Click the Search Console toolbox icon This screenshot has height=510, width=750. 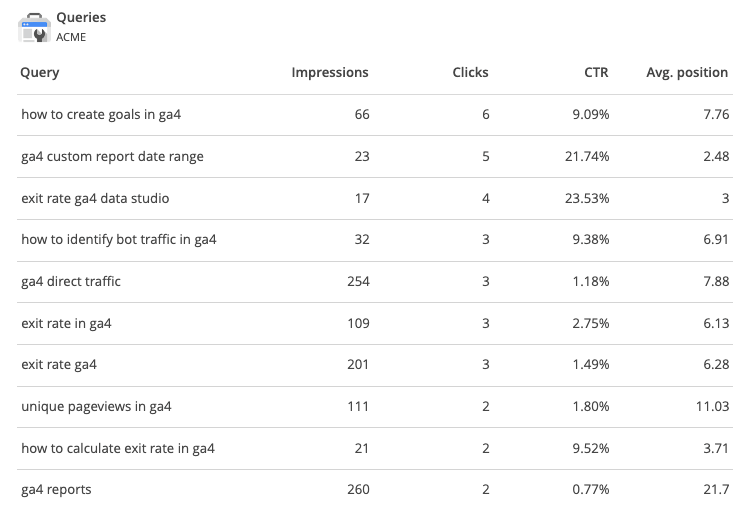coord(34,28)
